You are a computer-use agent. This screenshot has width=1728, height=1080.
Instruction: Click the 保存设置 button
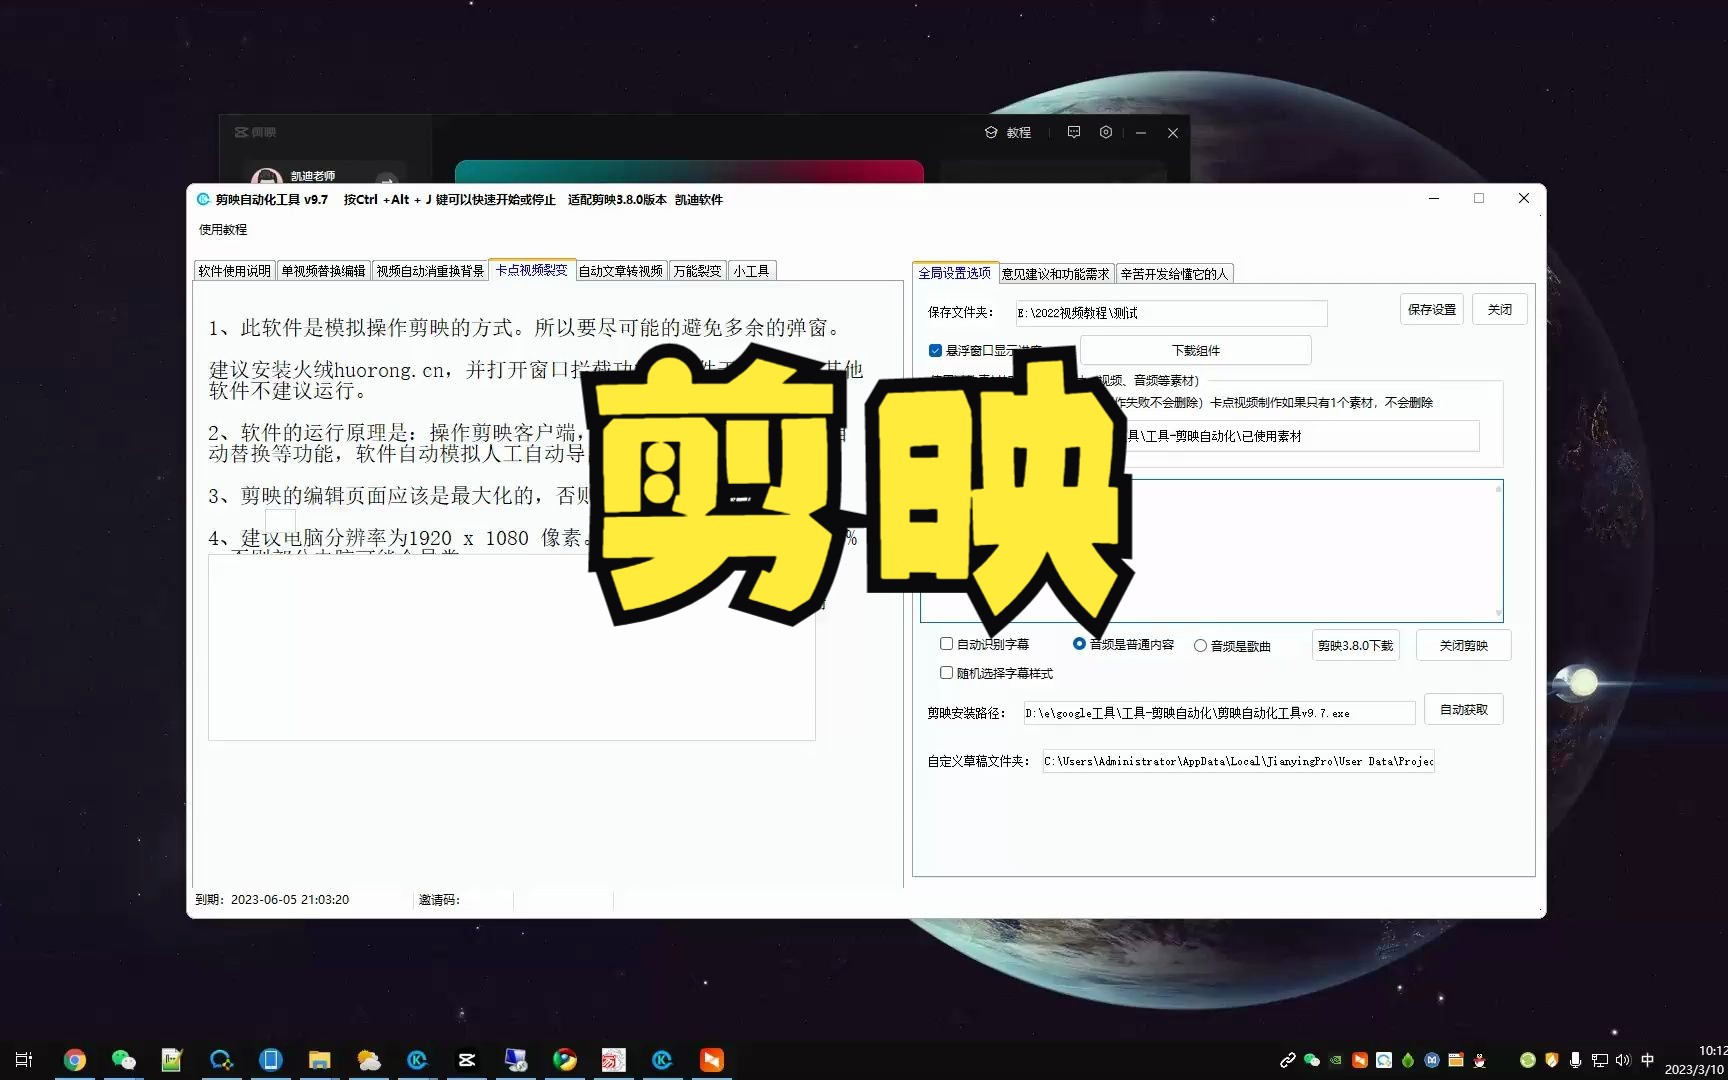1432,310
